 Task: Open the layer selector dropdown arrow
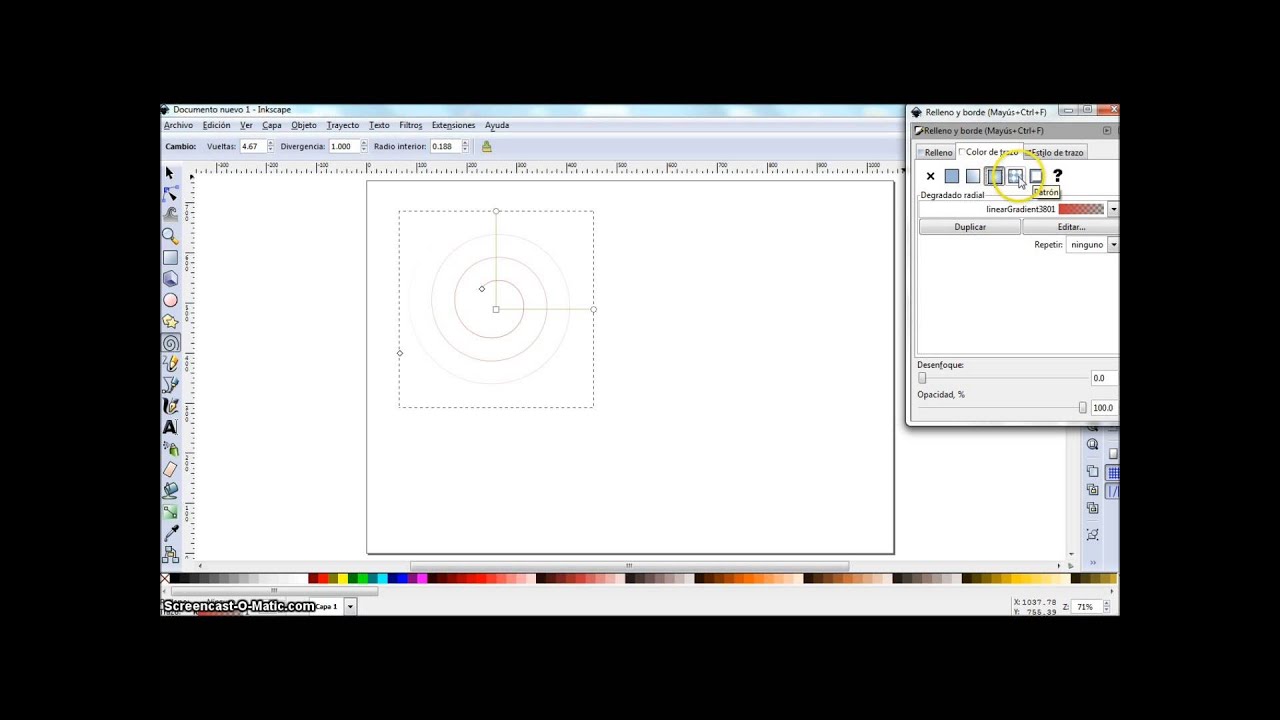pyautogui.click(x=350, y=606)
